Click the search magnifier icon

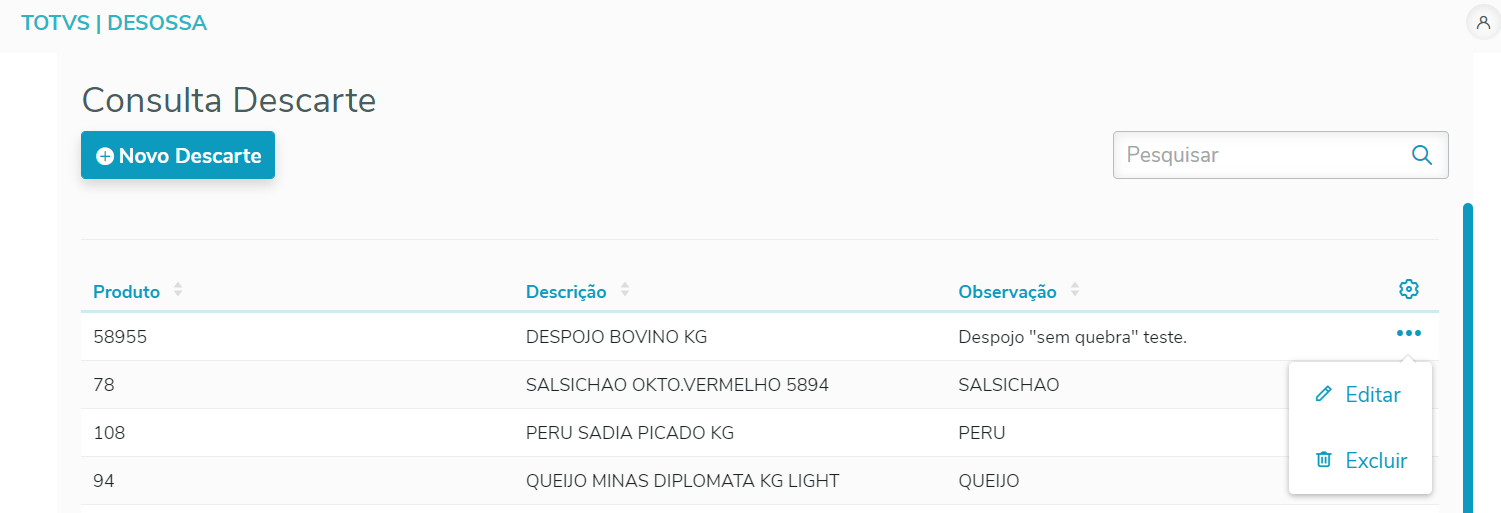pyautogui.click(x=1421, y=155)
